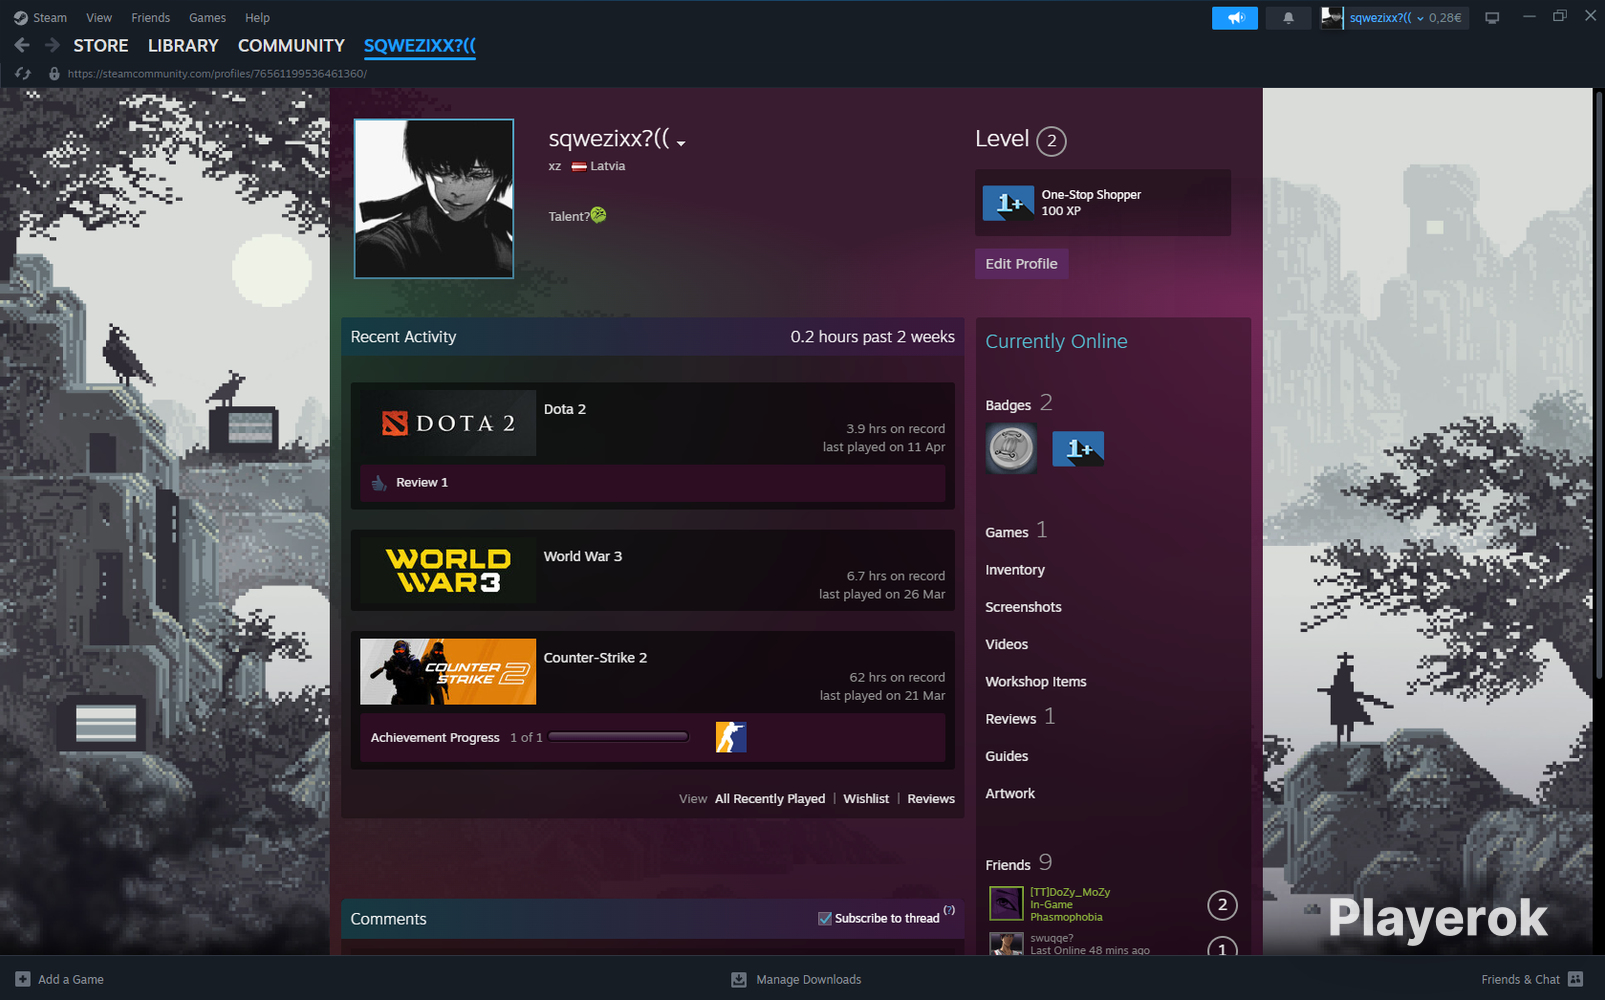Click the Add a Game plus icon

point(23,979)
